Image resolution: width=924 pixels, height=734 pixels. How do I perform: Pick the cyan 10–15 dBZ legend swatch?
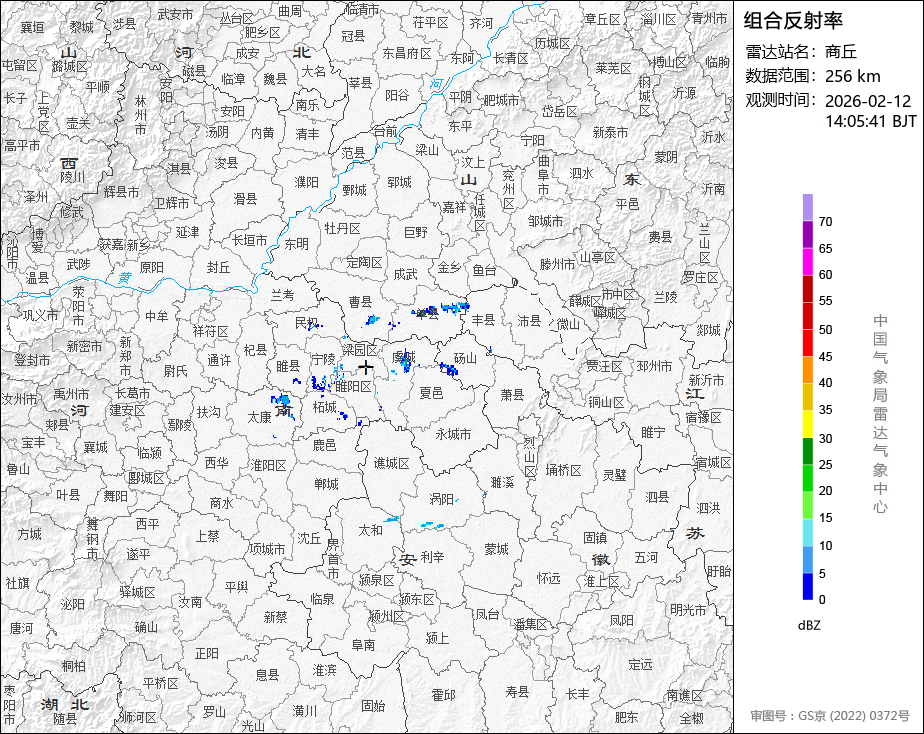[x=807, y=533]
